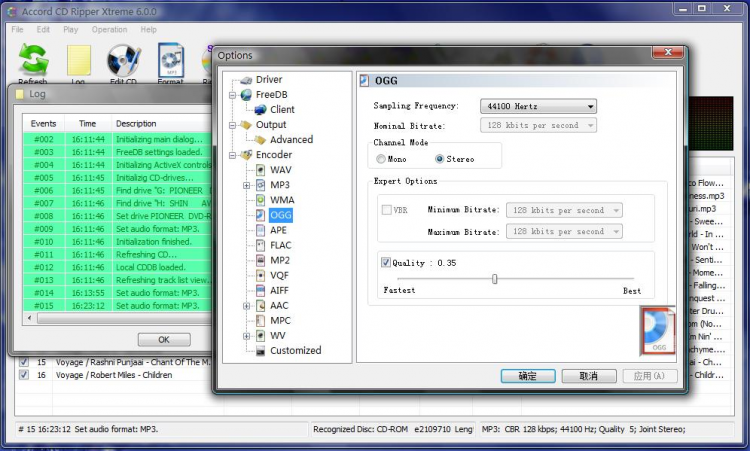Click the Output folder icon
The height and width of the screenshot is (451, 750).
coord(246,125)
